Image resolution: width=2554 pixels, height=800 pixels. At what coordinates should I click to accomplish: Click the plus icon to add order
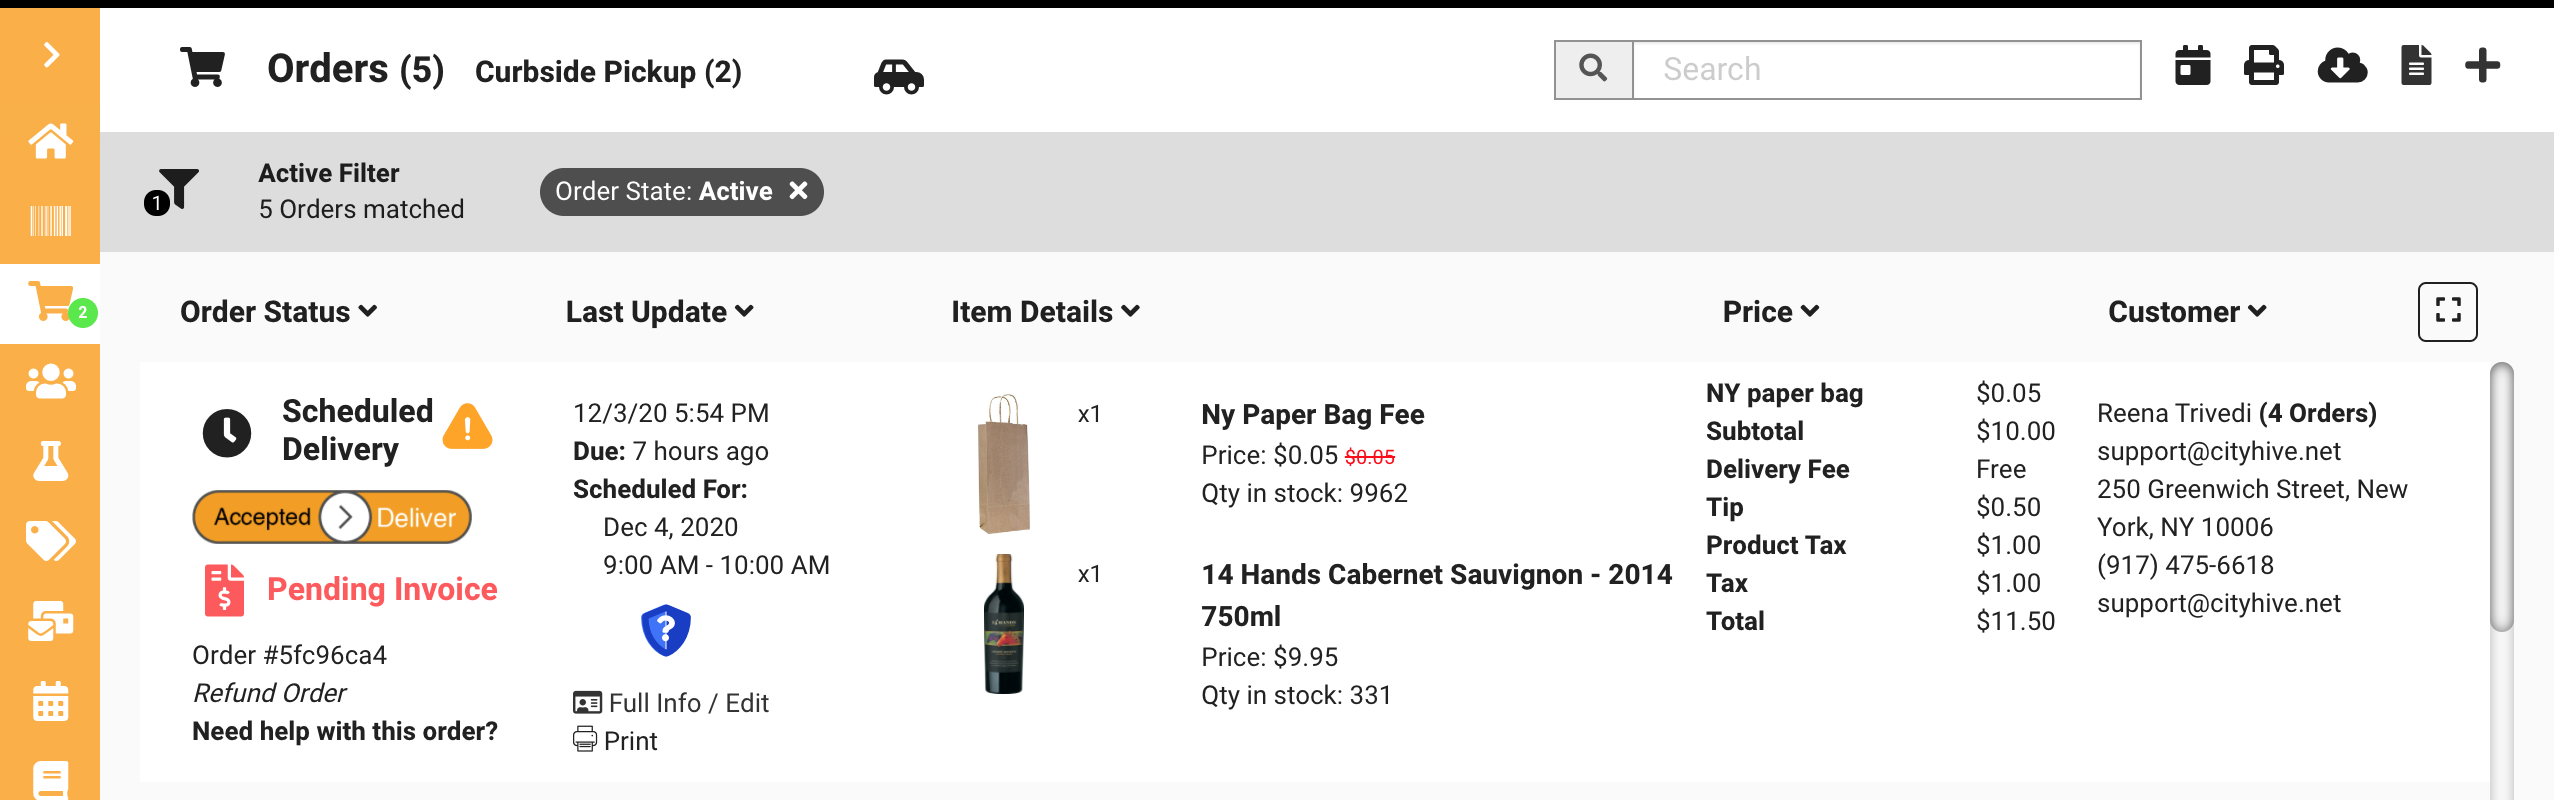[x=2482, y=66]
